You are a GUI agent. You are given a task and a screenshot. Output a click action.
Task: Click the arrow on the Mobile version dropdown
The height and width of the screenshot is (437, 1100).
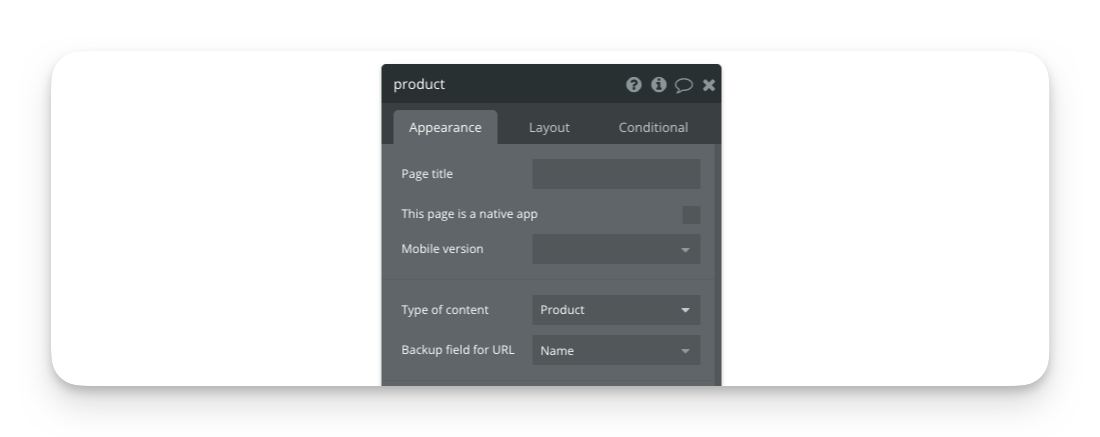pyautogui.click(x=685, y=250)
